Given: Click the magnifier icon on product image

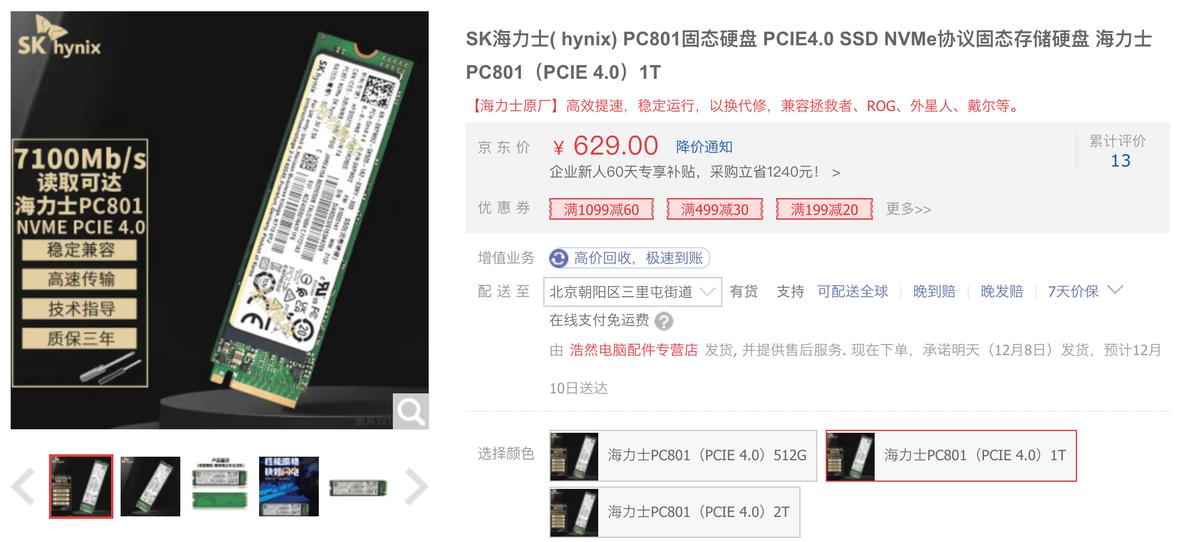Looking at the screenshot, I should pos(410,411).
